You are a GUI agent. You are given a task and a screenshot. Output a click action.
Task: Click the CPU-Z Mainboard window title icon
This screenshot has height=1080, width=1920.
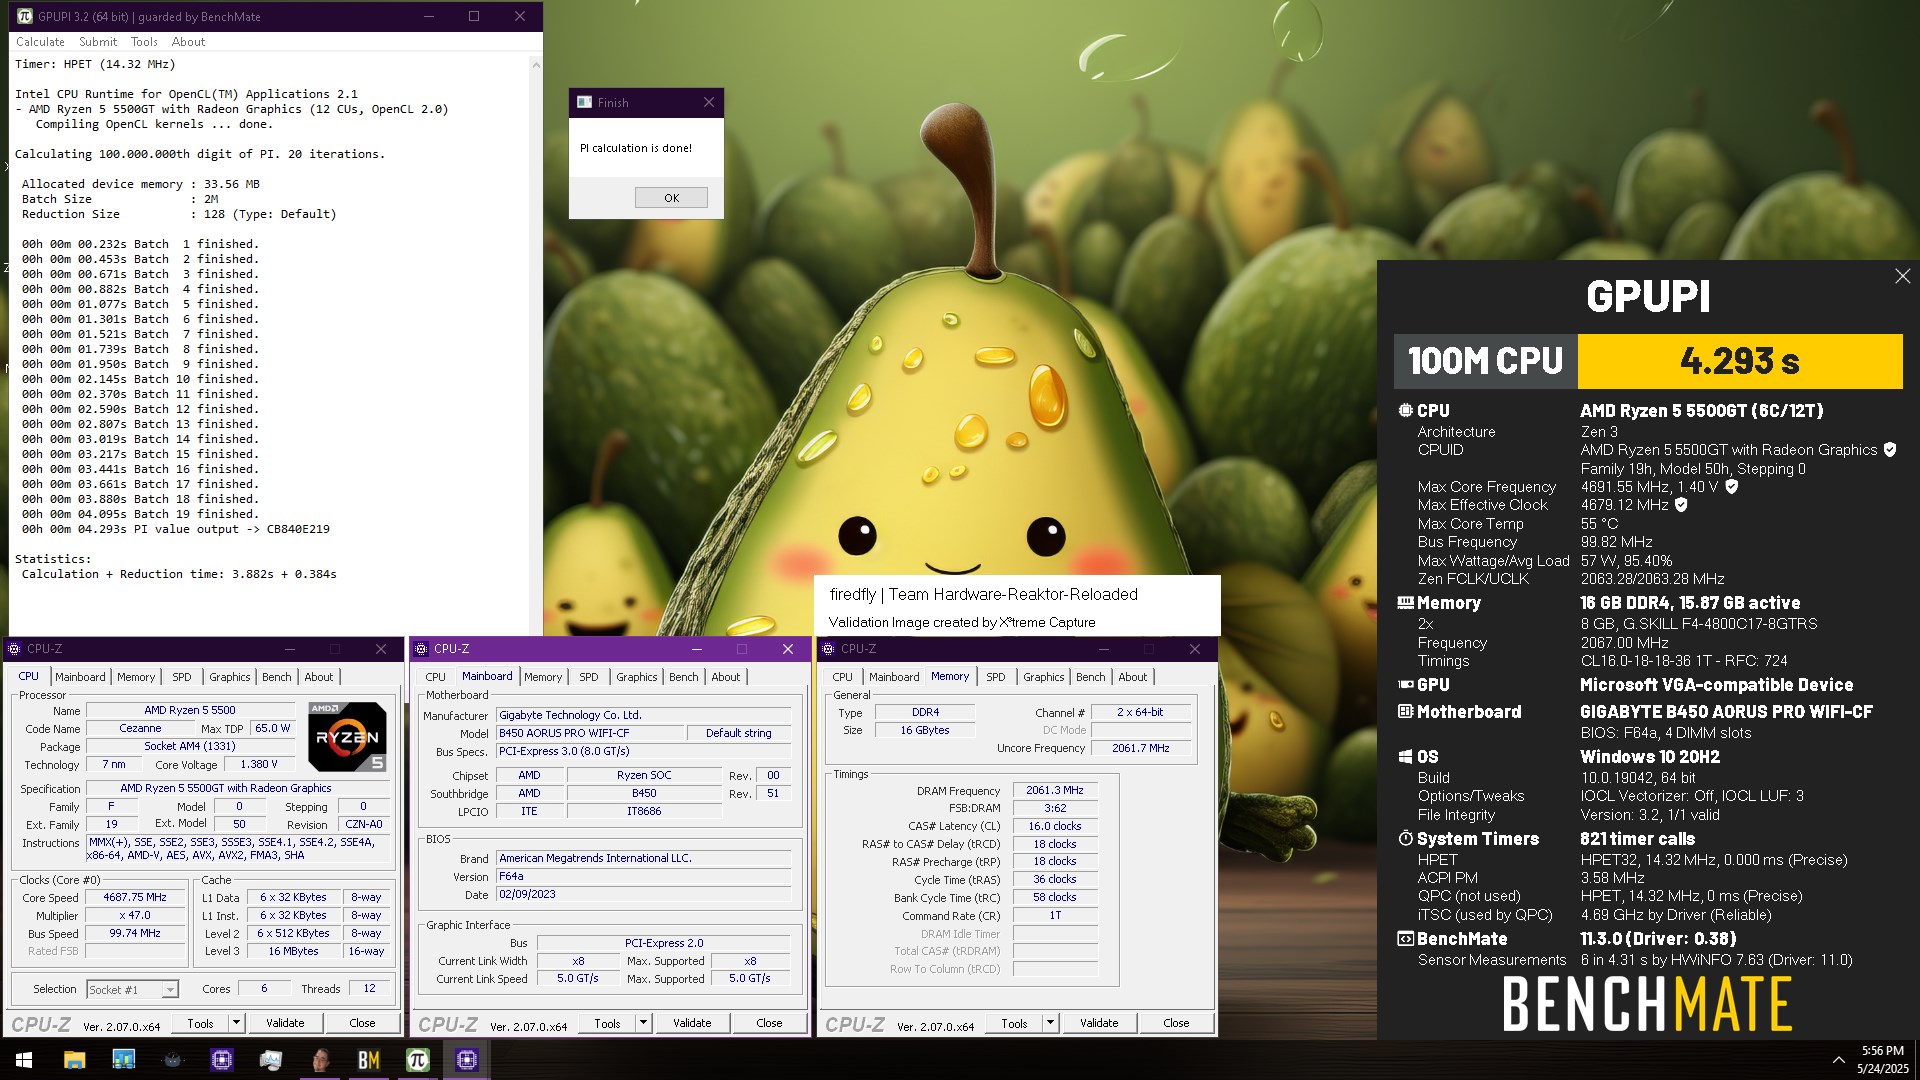(x=421, y=649)
